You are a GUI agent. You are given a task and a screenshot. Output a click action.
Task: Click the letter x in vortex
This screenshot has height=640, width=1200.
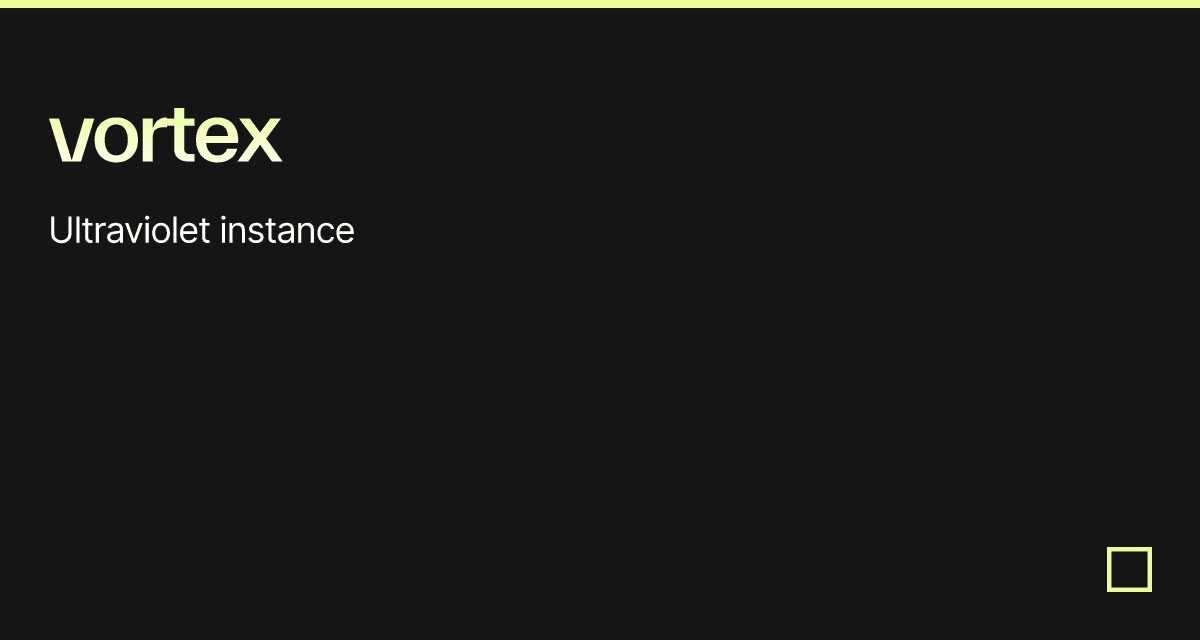260,140
